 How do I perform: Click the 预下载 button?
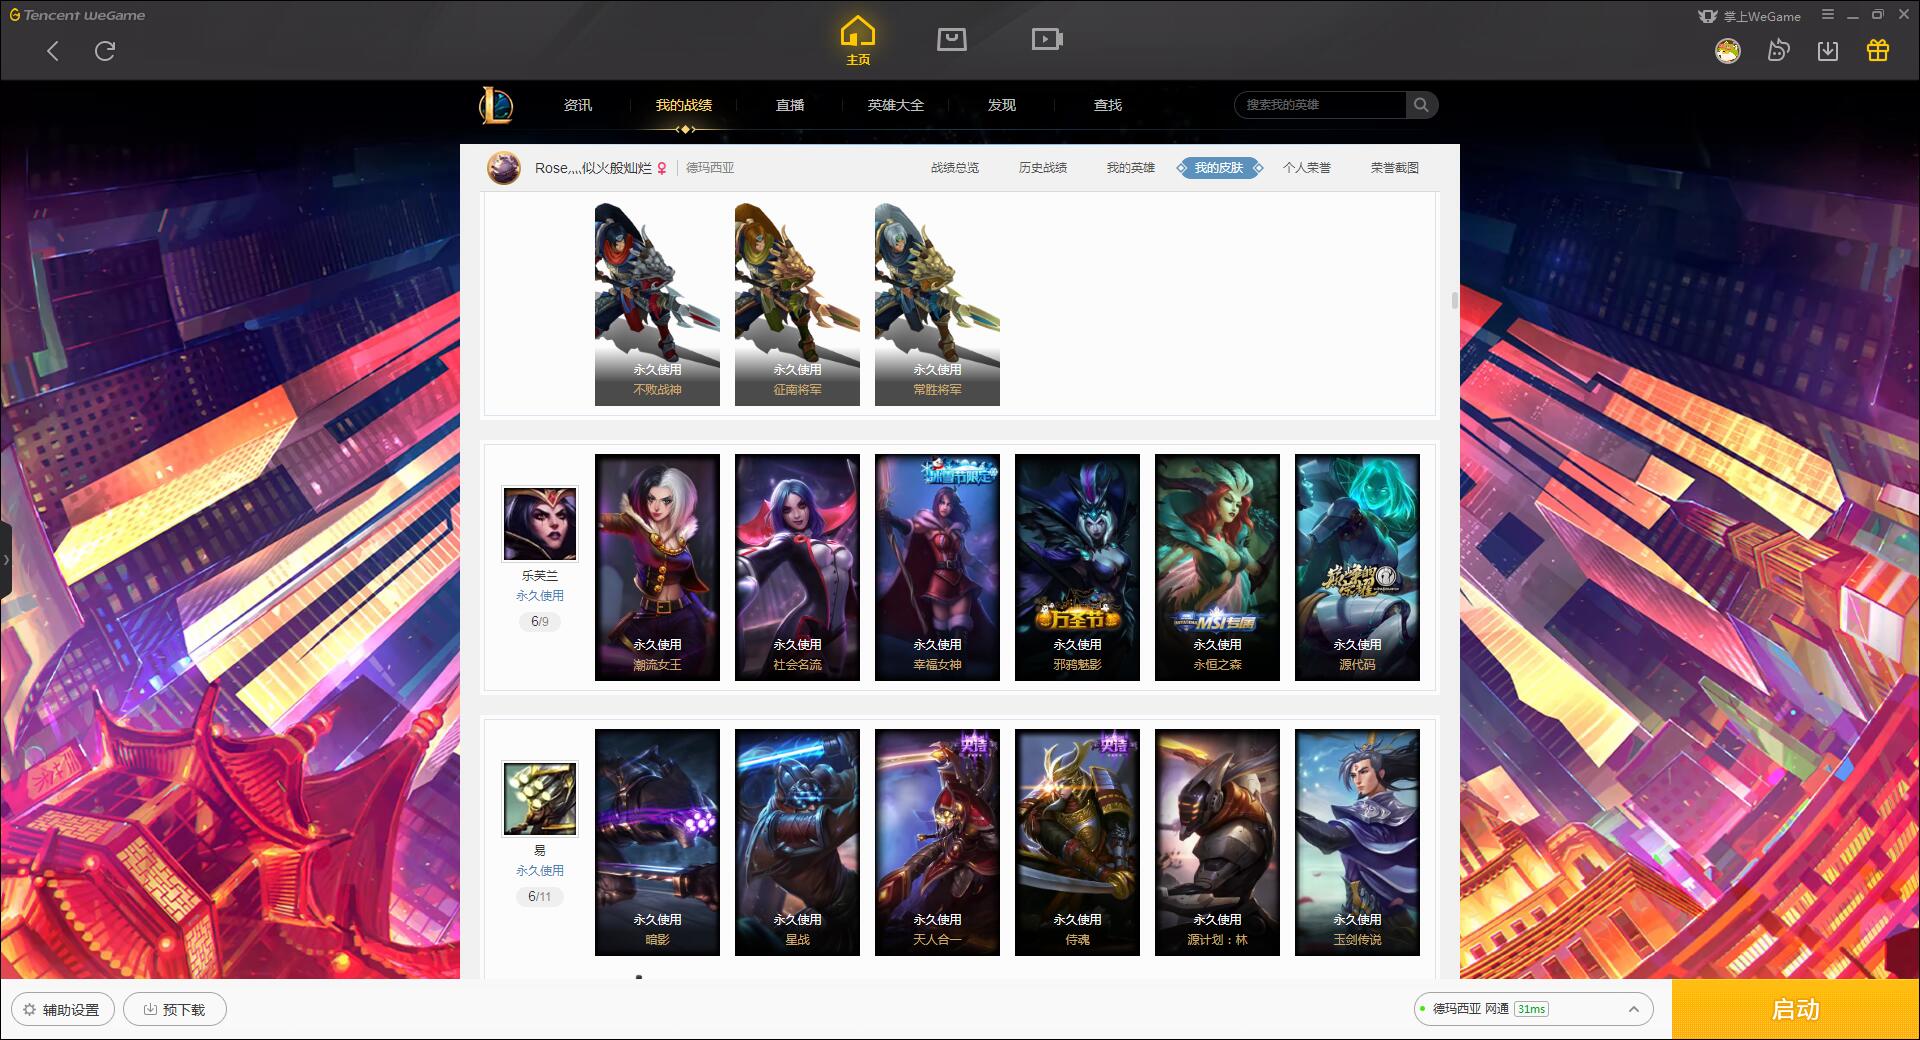(175, 1010)
